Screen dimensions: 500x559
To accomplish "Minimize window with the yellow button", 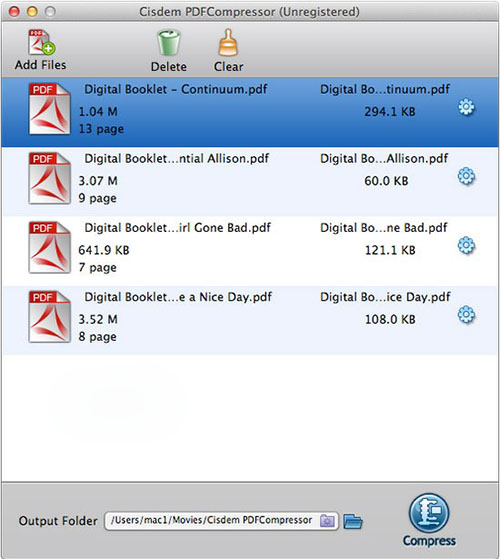I will pyautogui.click(x=32, y=12).
